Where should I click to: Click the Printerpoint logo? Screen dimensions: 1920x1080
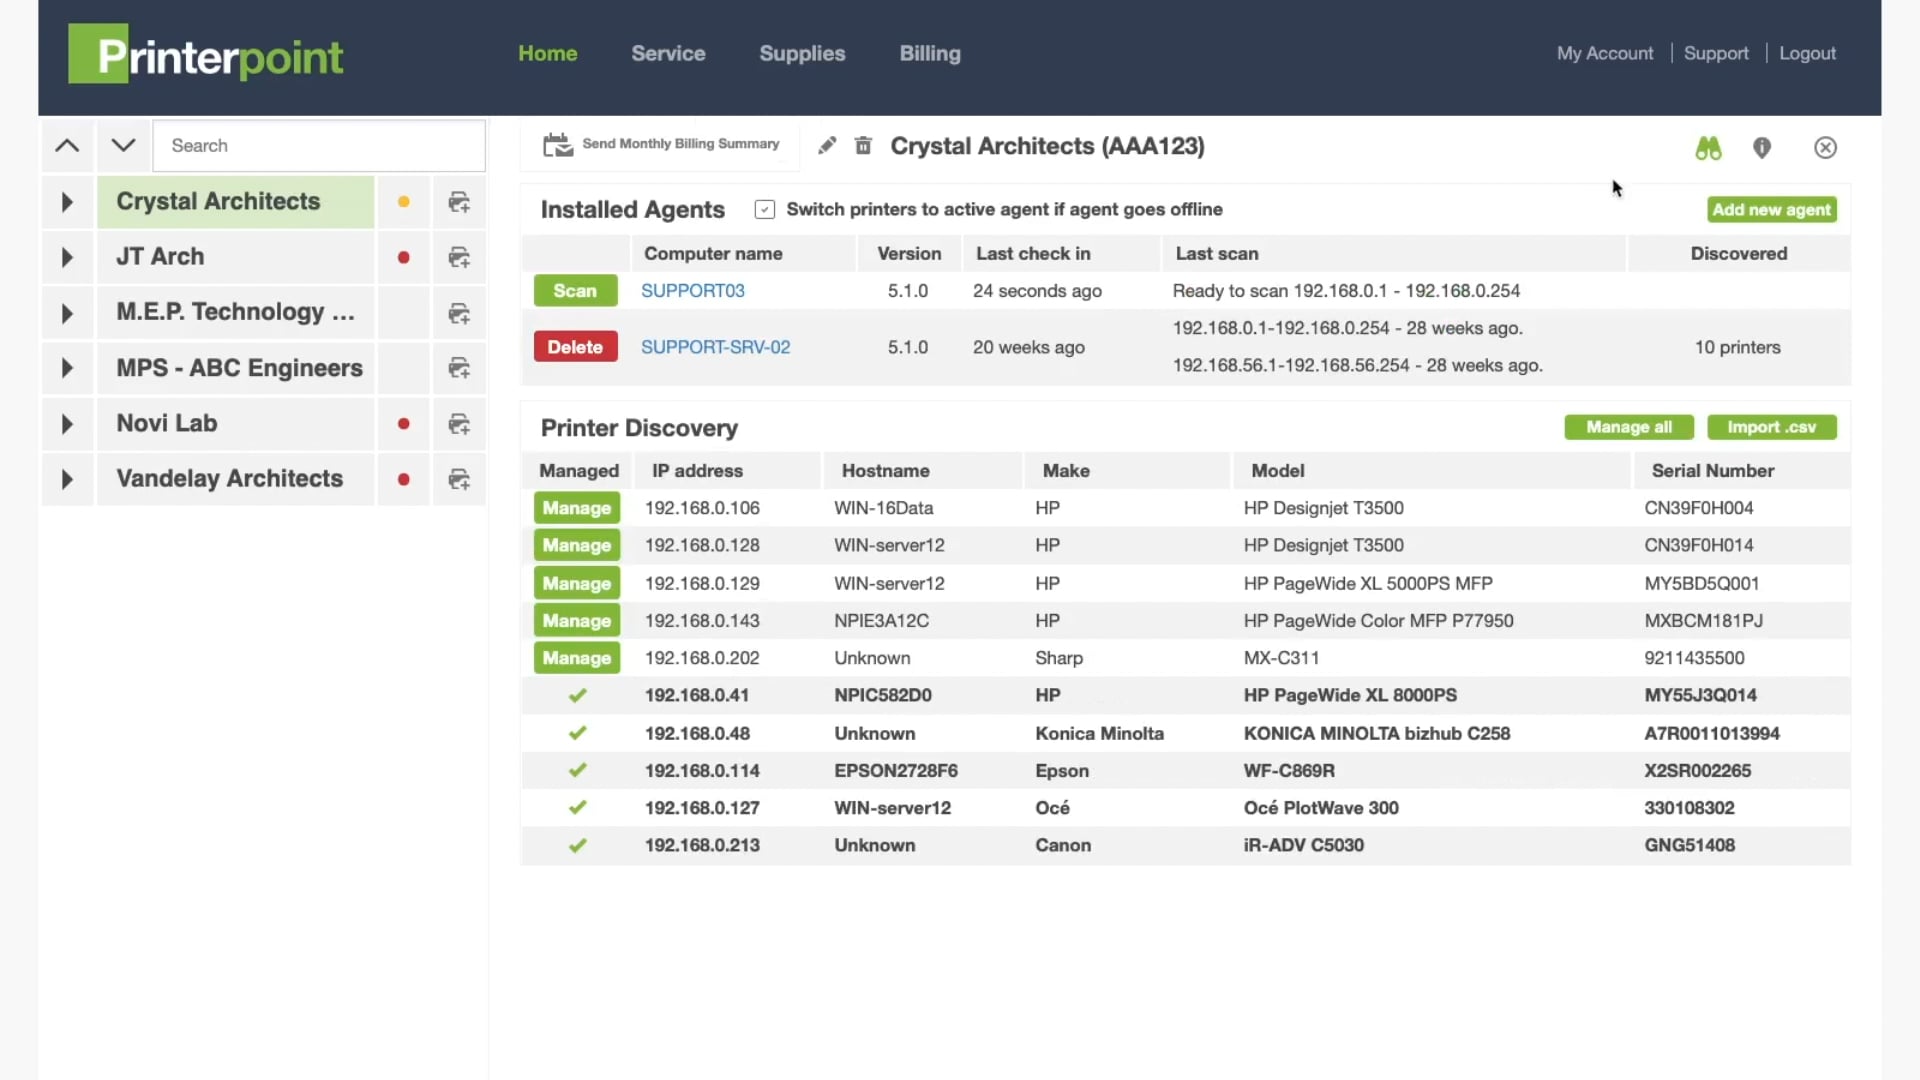pyautogui.click(x=206, y=54)
